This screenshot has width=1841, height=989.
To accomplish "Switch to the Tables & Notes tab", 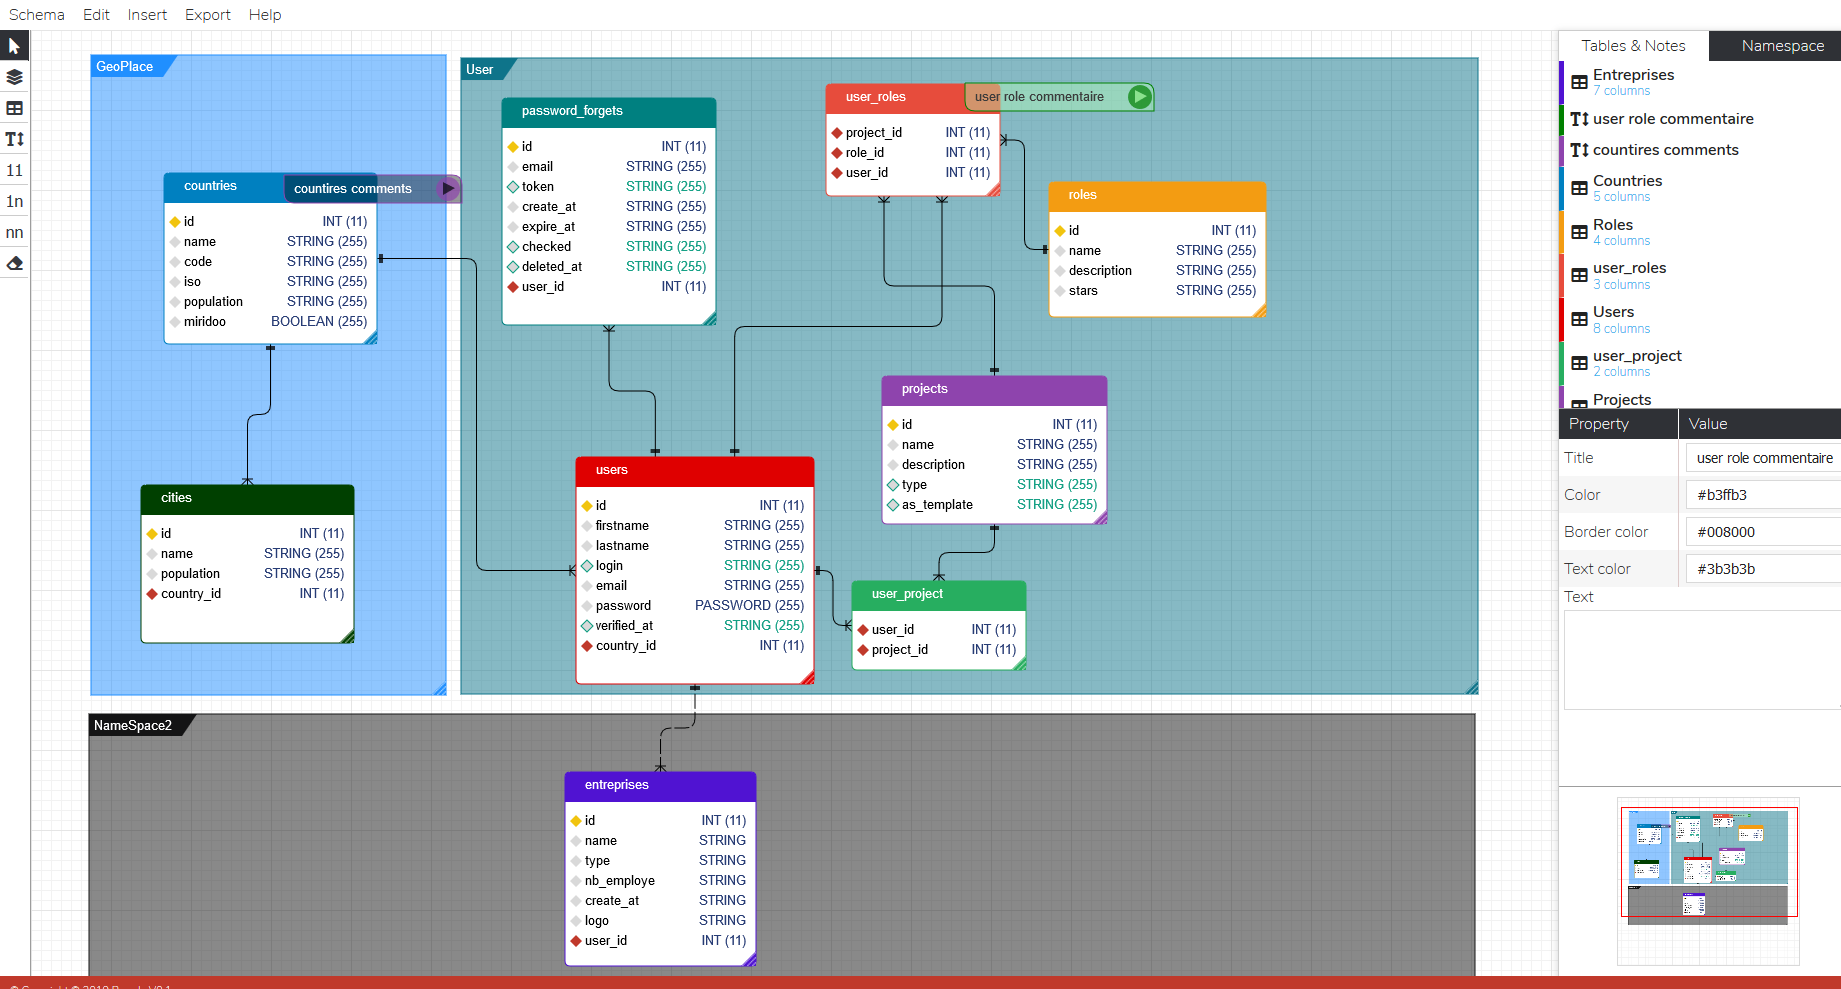I will click(x=1633, y=46).
